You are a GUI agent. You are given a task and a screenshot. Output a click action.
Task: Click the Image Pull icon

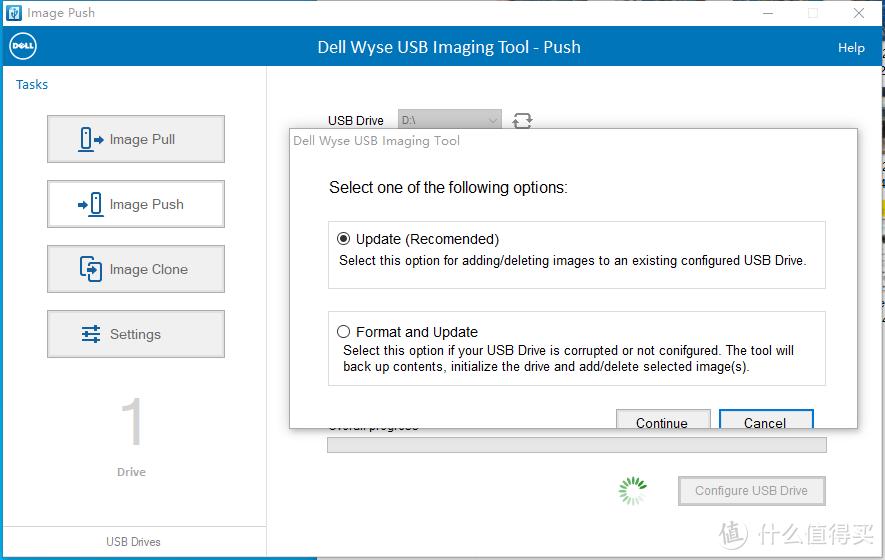91,139
